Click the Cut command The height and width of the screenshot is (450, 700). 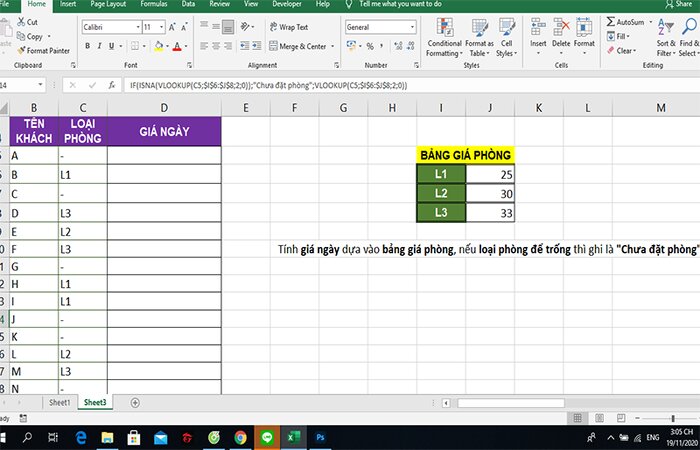[x=27, y=22]
